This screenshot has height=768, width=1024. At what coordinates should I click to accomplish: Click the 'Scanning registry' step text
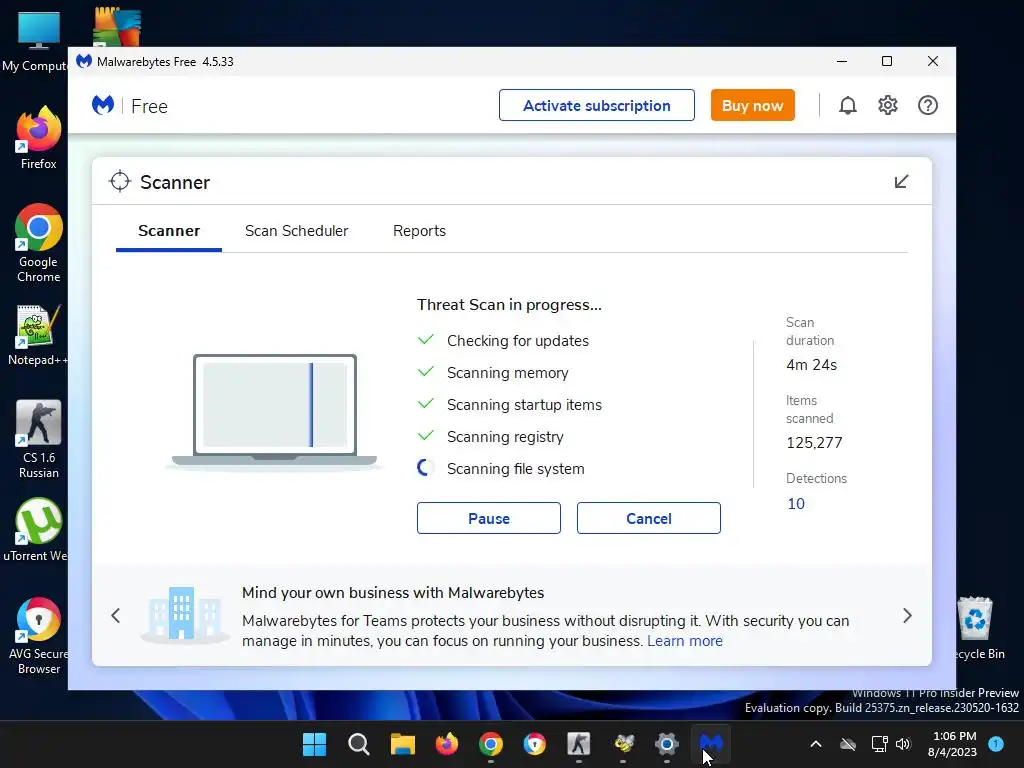pos(505,437)
